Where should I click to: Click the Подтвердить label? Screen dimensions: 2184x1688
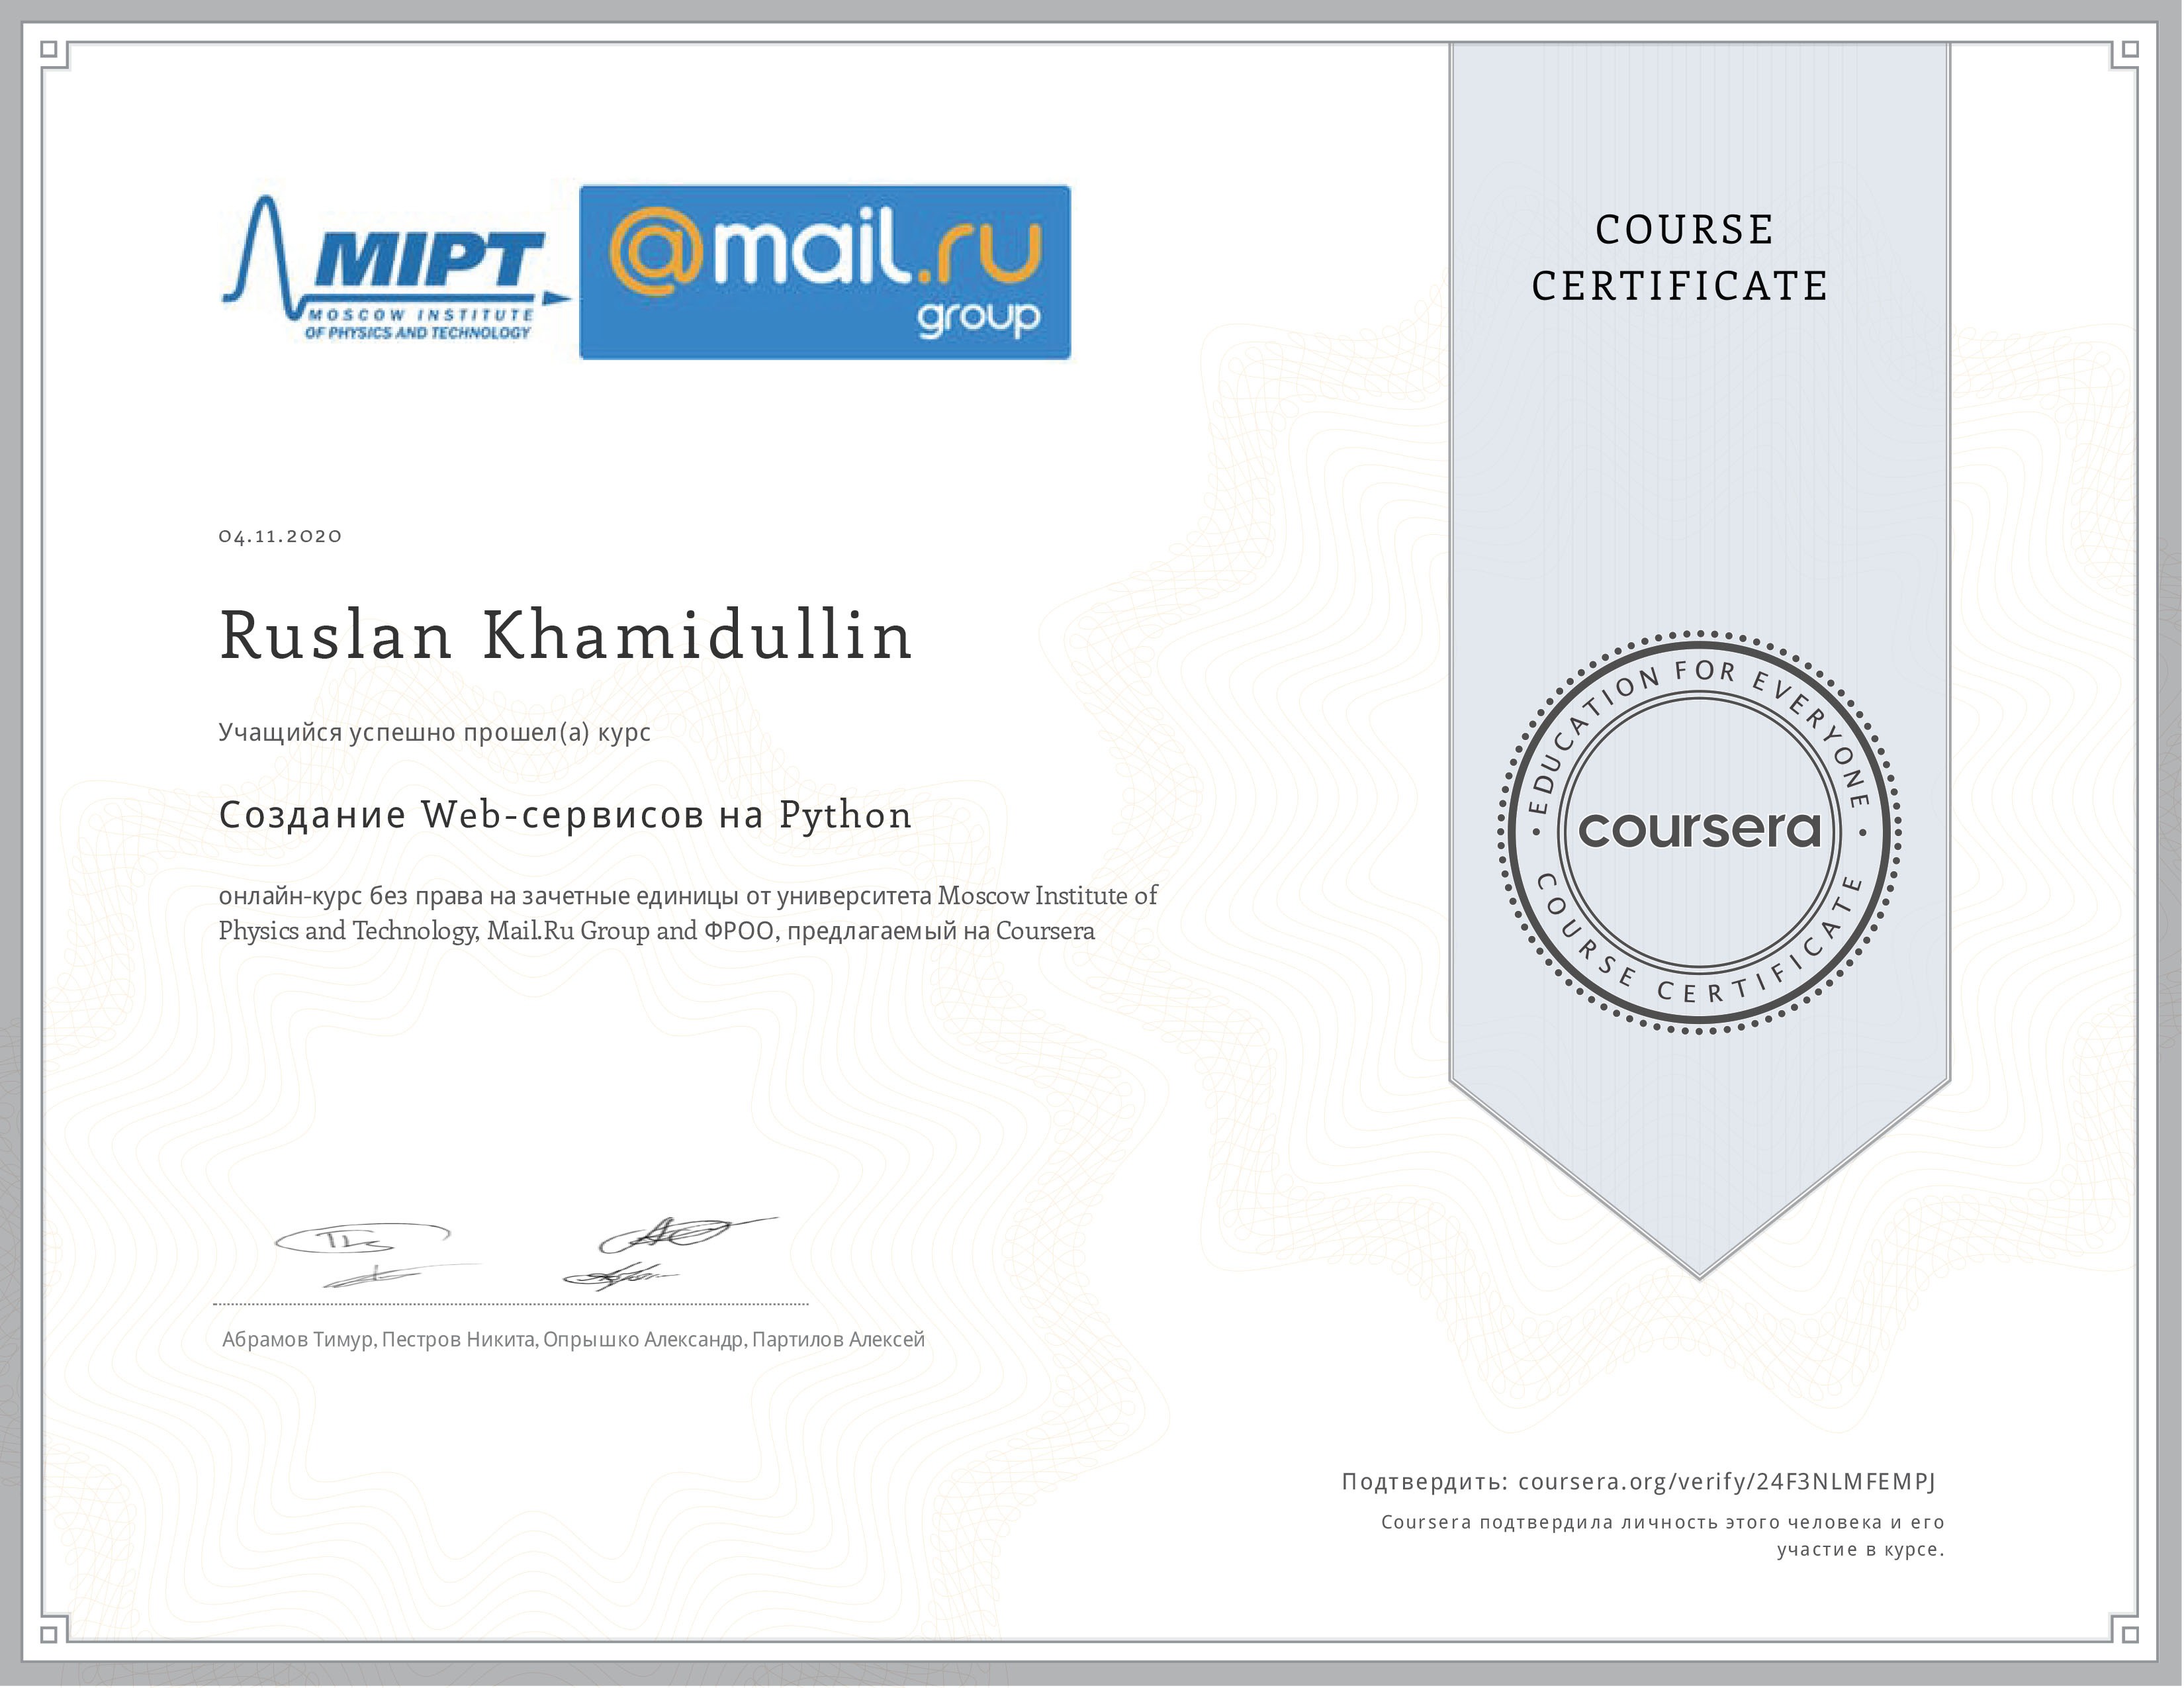1424,1482
